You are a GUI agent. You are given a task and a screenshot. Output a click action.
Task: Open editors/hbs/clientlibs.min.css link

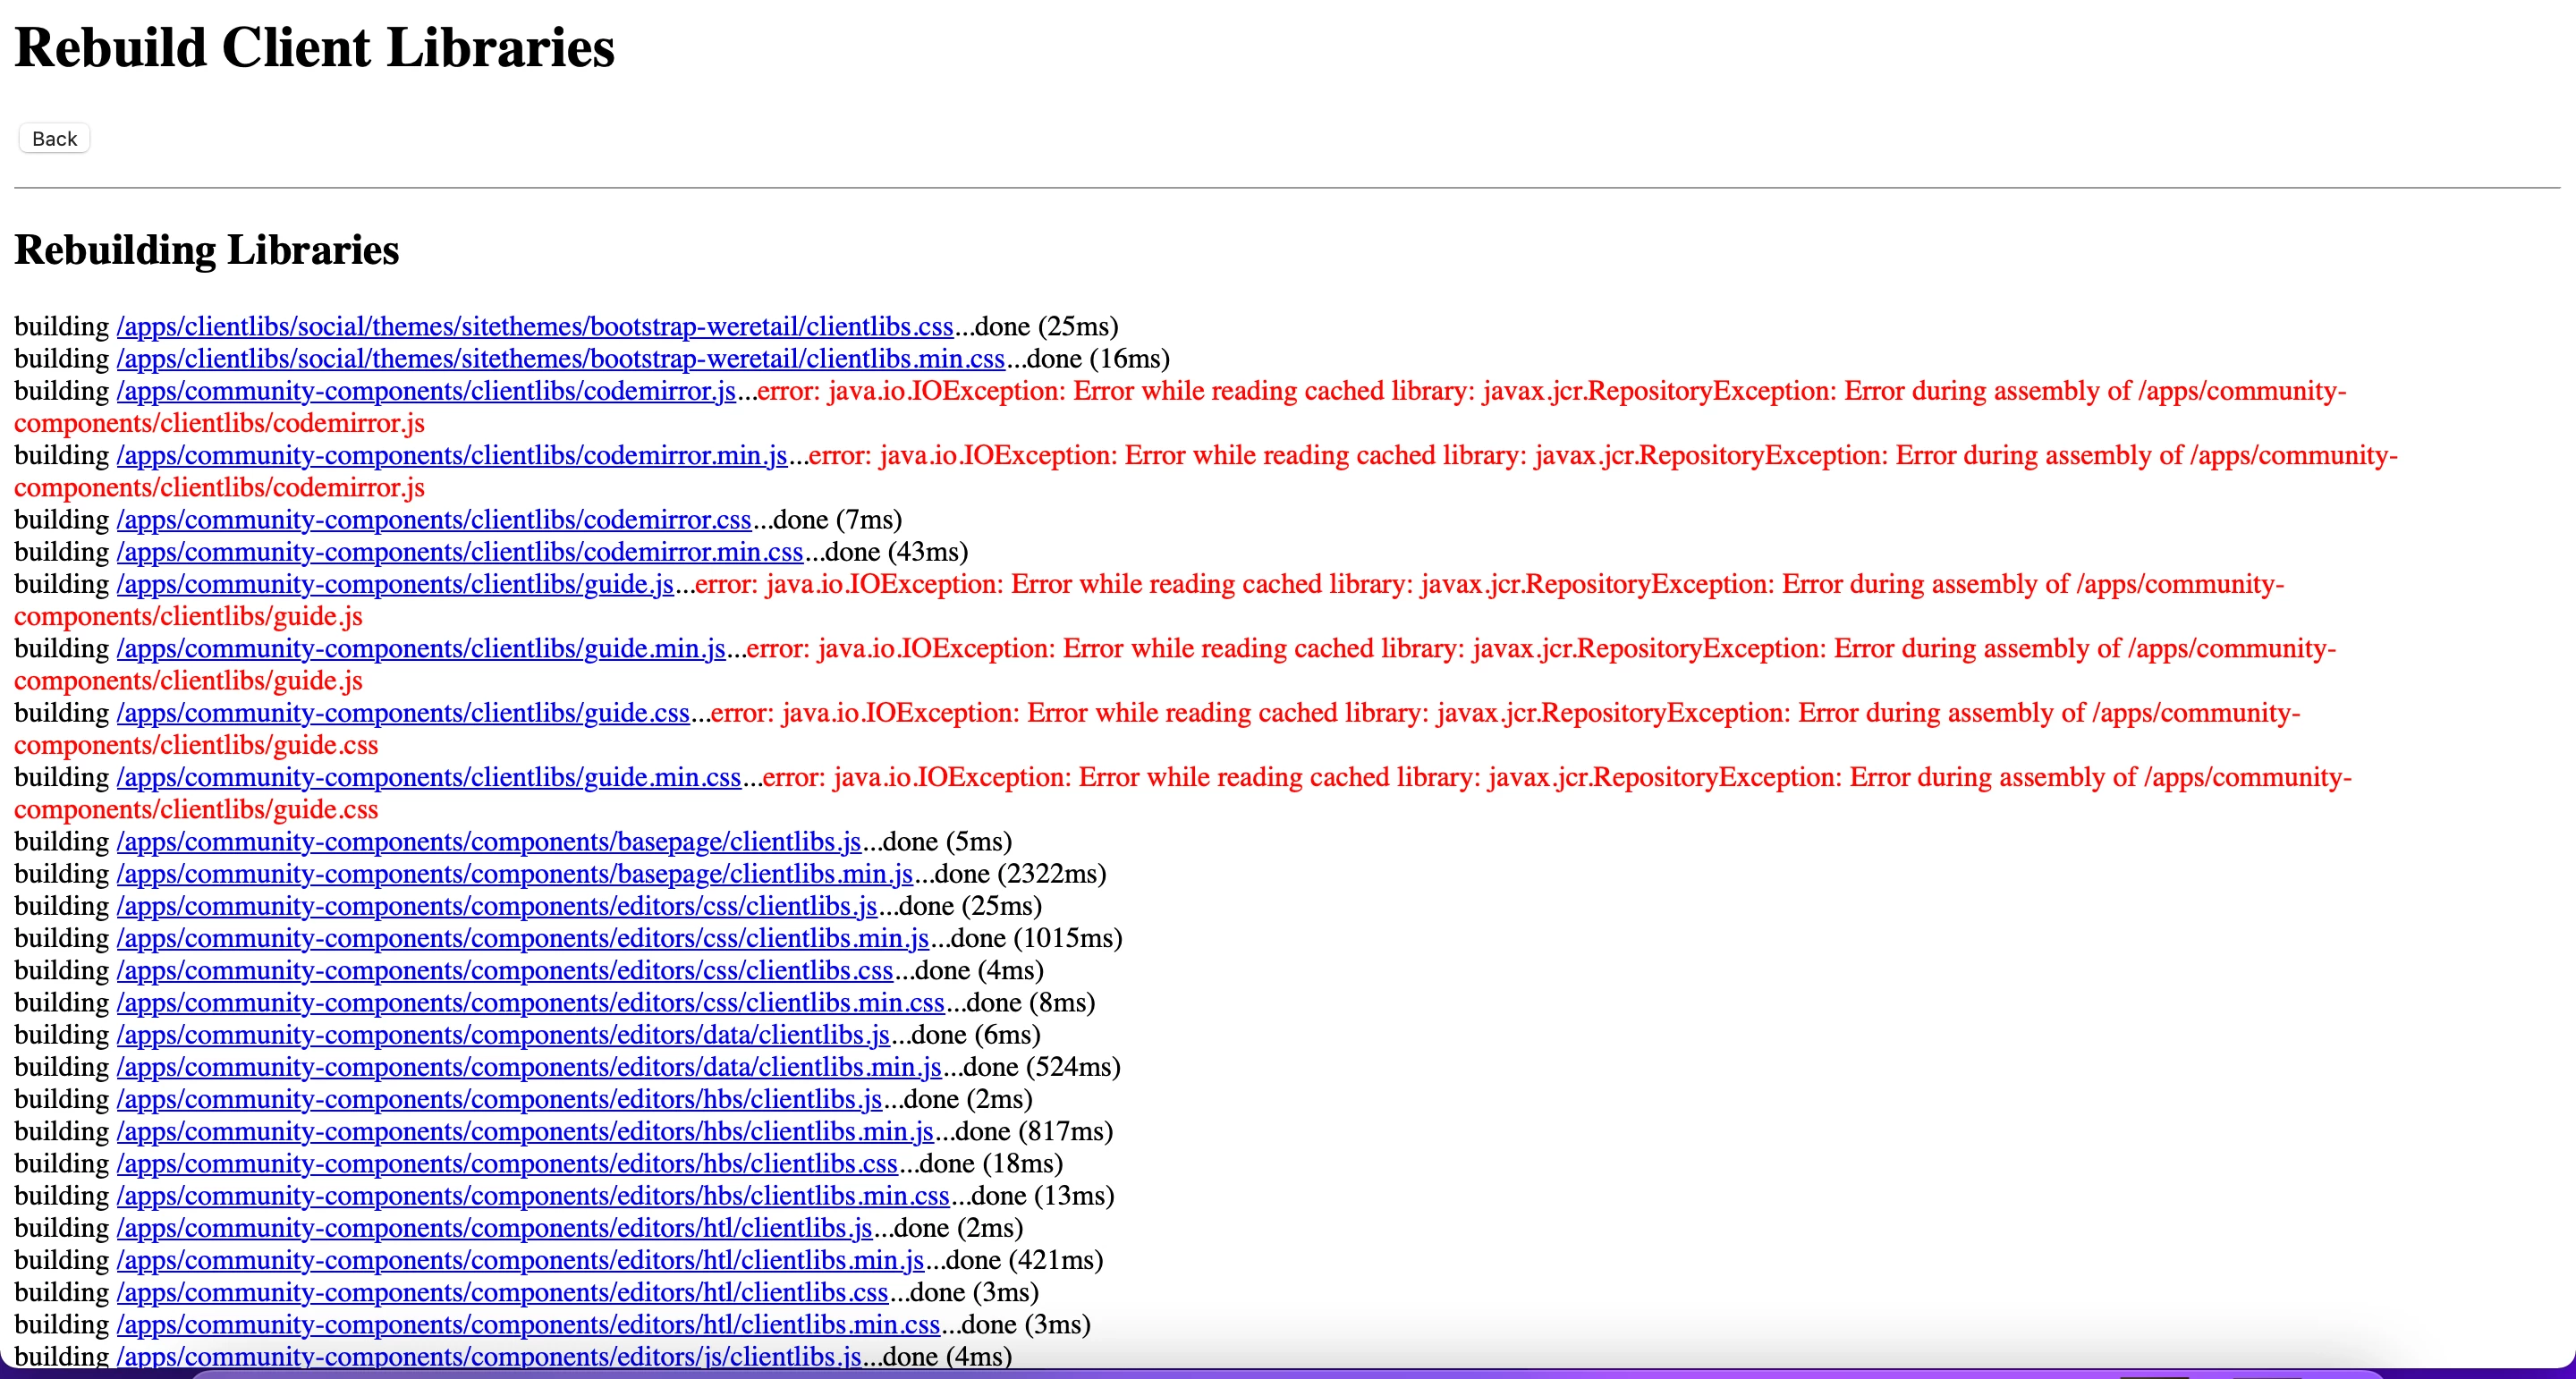tap(533, 1196)
